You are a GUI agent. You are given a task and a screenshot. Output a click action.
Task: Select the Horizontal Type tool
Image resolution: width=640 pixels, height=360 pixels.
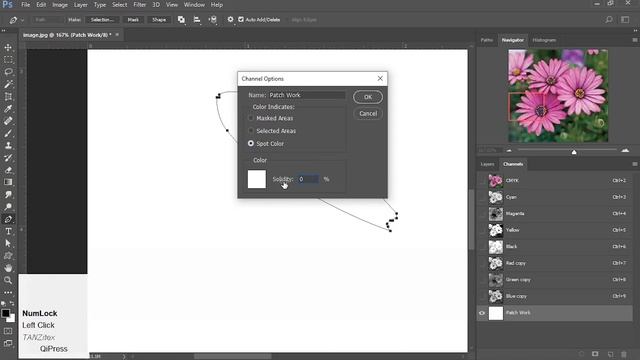click(8, 231)
